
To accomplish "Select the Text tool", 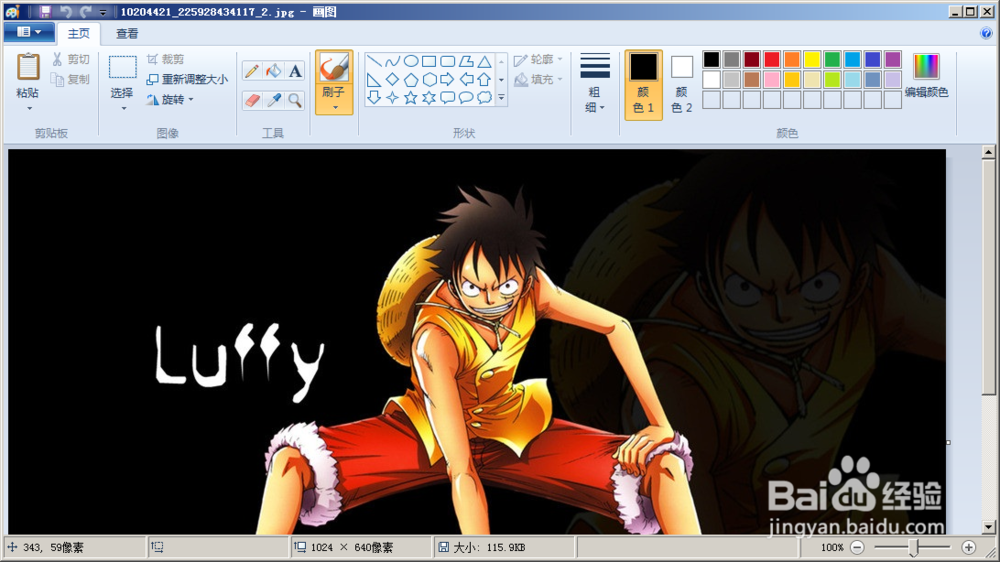I will coord(295,71).
